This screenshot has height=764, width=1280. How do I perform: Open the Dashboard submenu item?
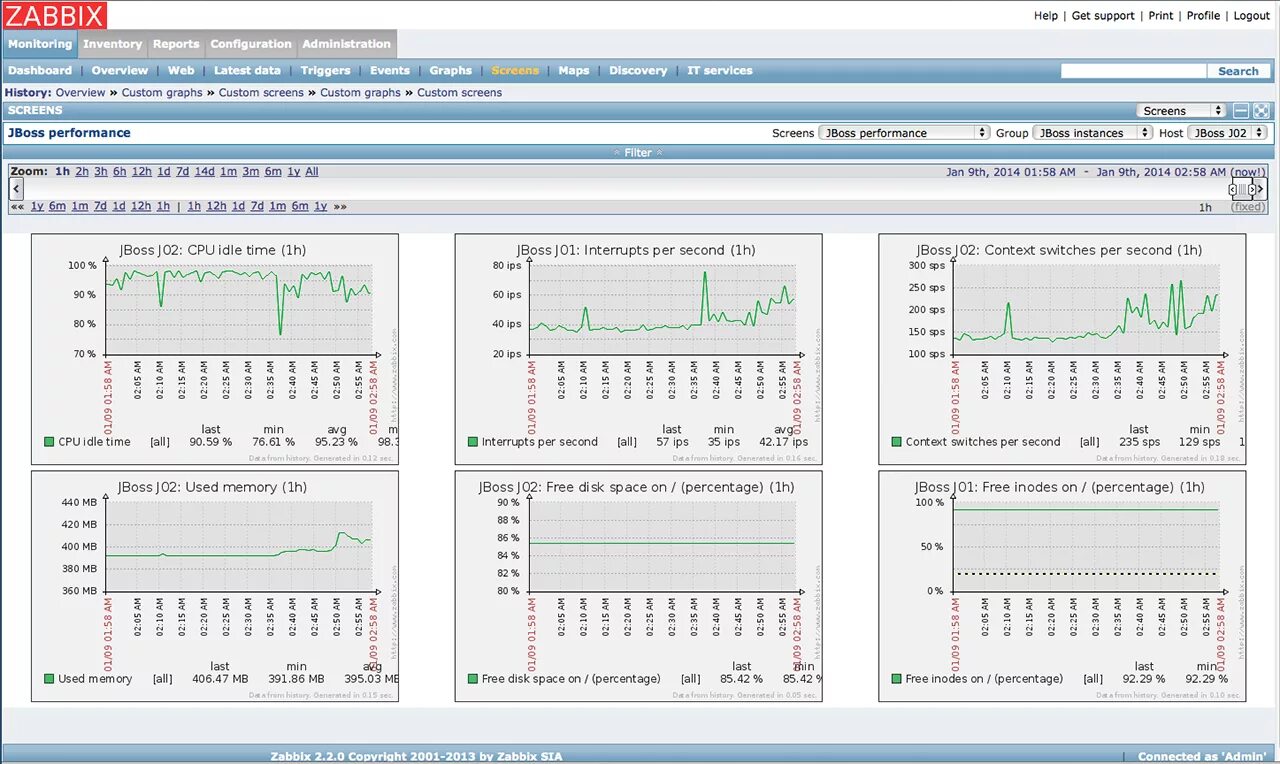coord(40,71)
